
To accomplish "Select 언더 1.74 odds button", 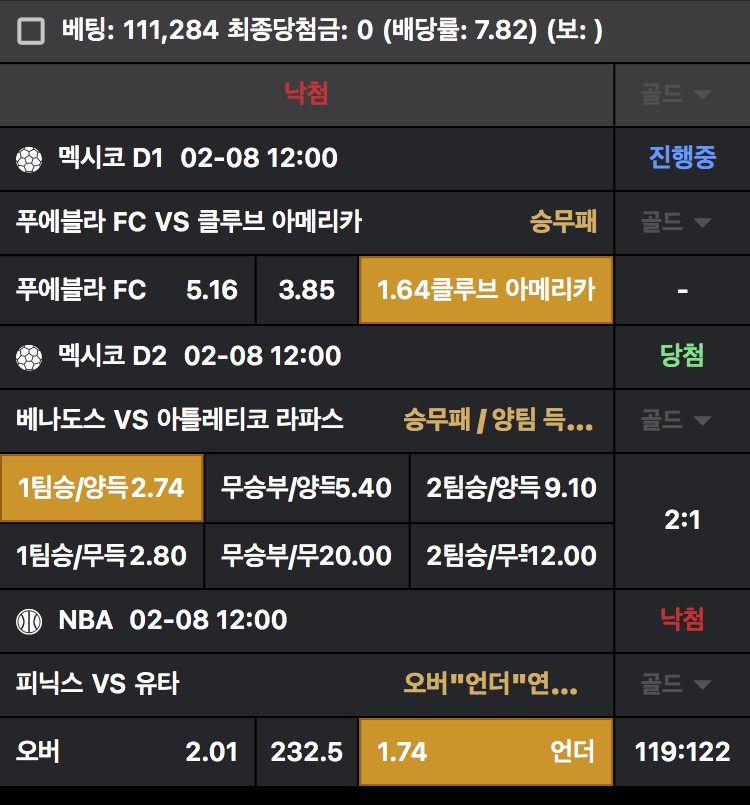I will [x=486, y=752].
